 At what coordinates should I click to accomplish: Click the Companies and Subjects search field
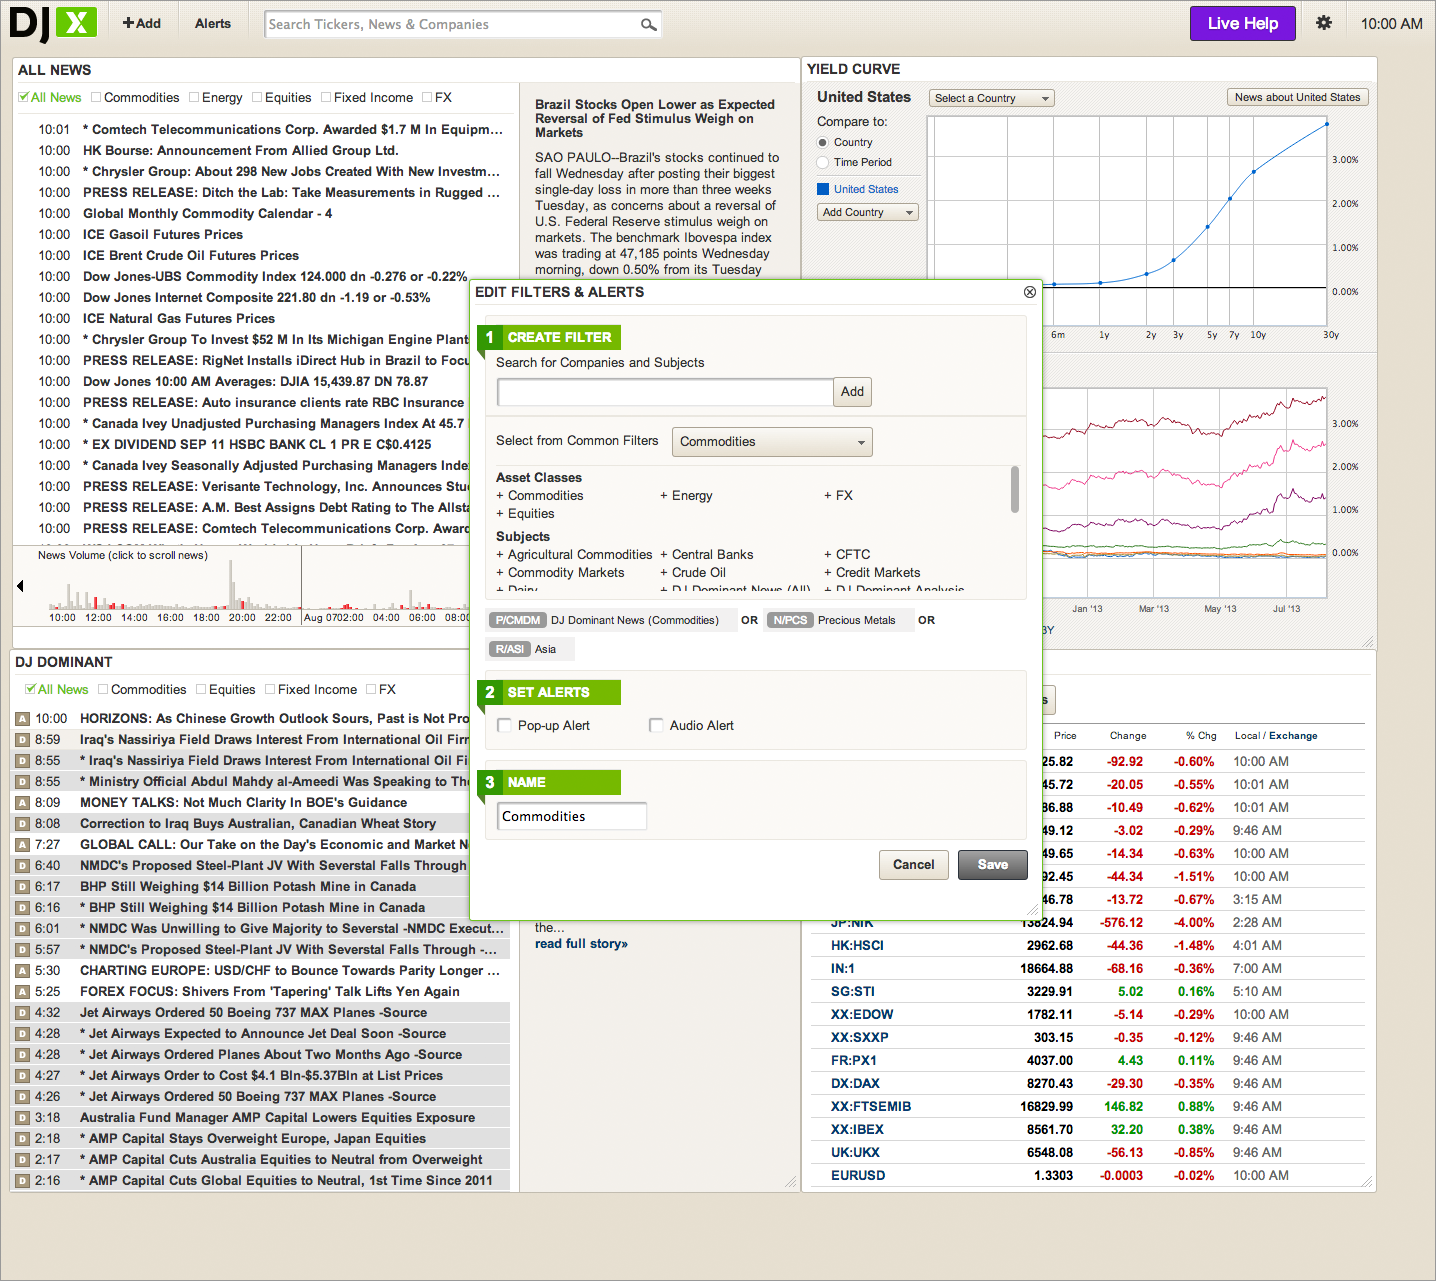[x=665, y=392]
